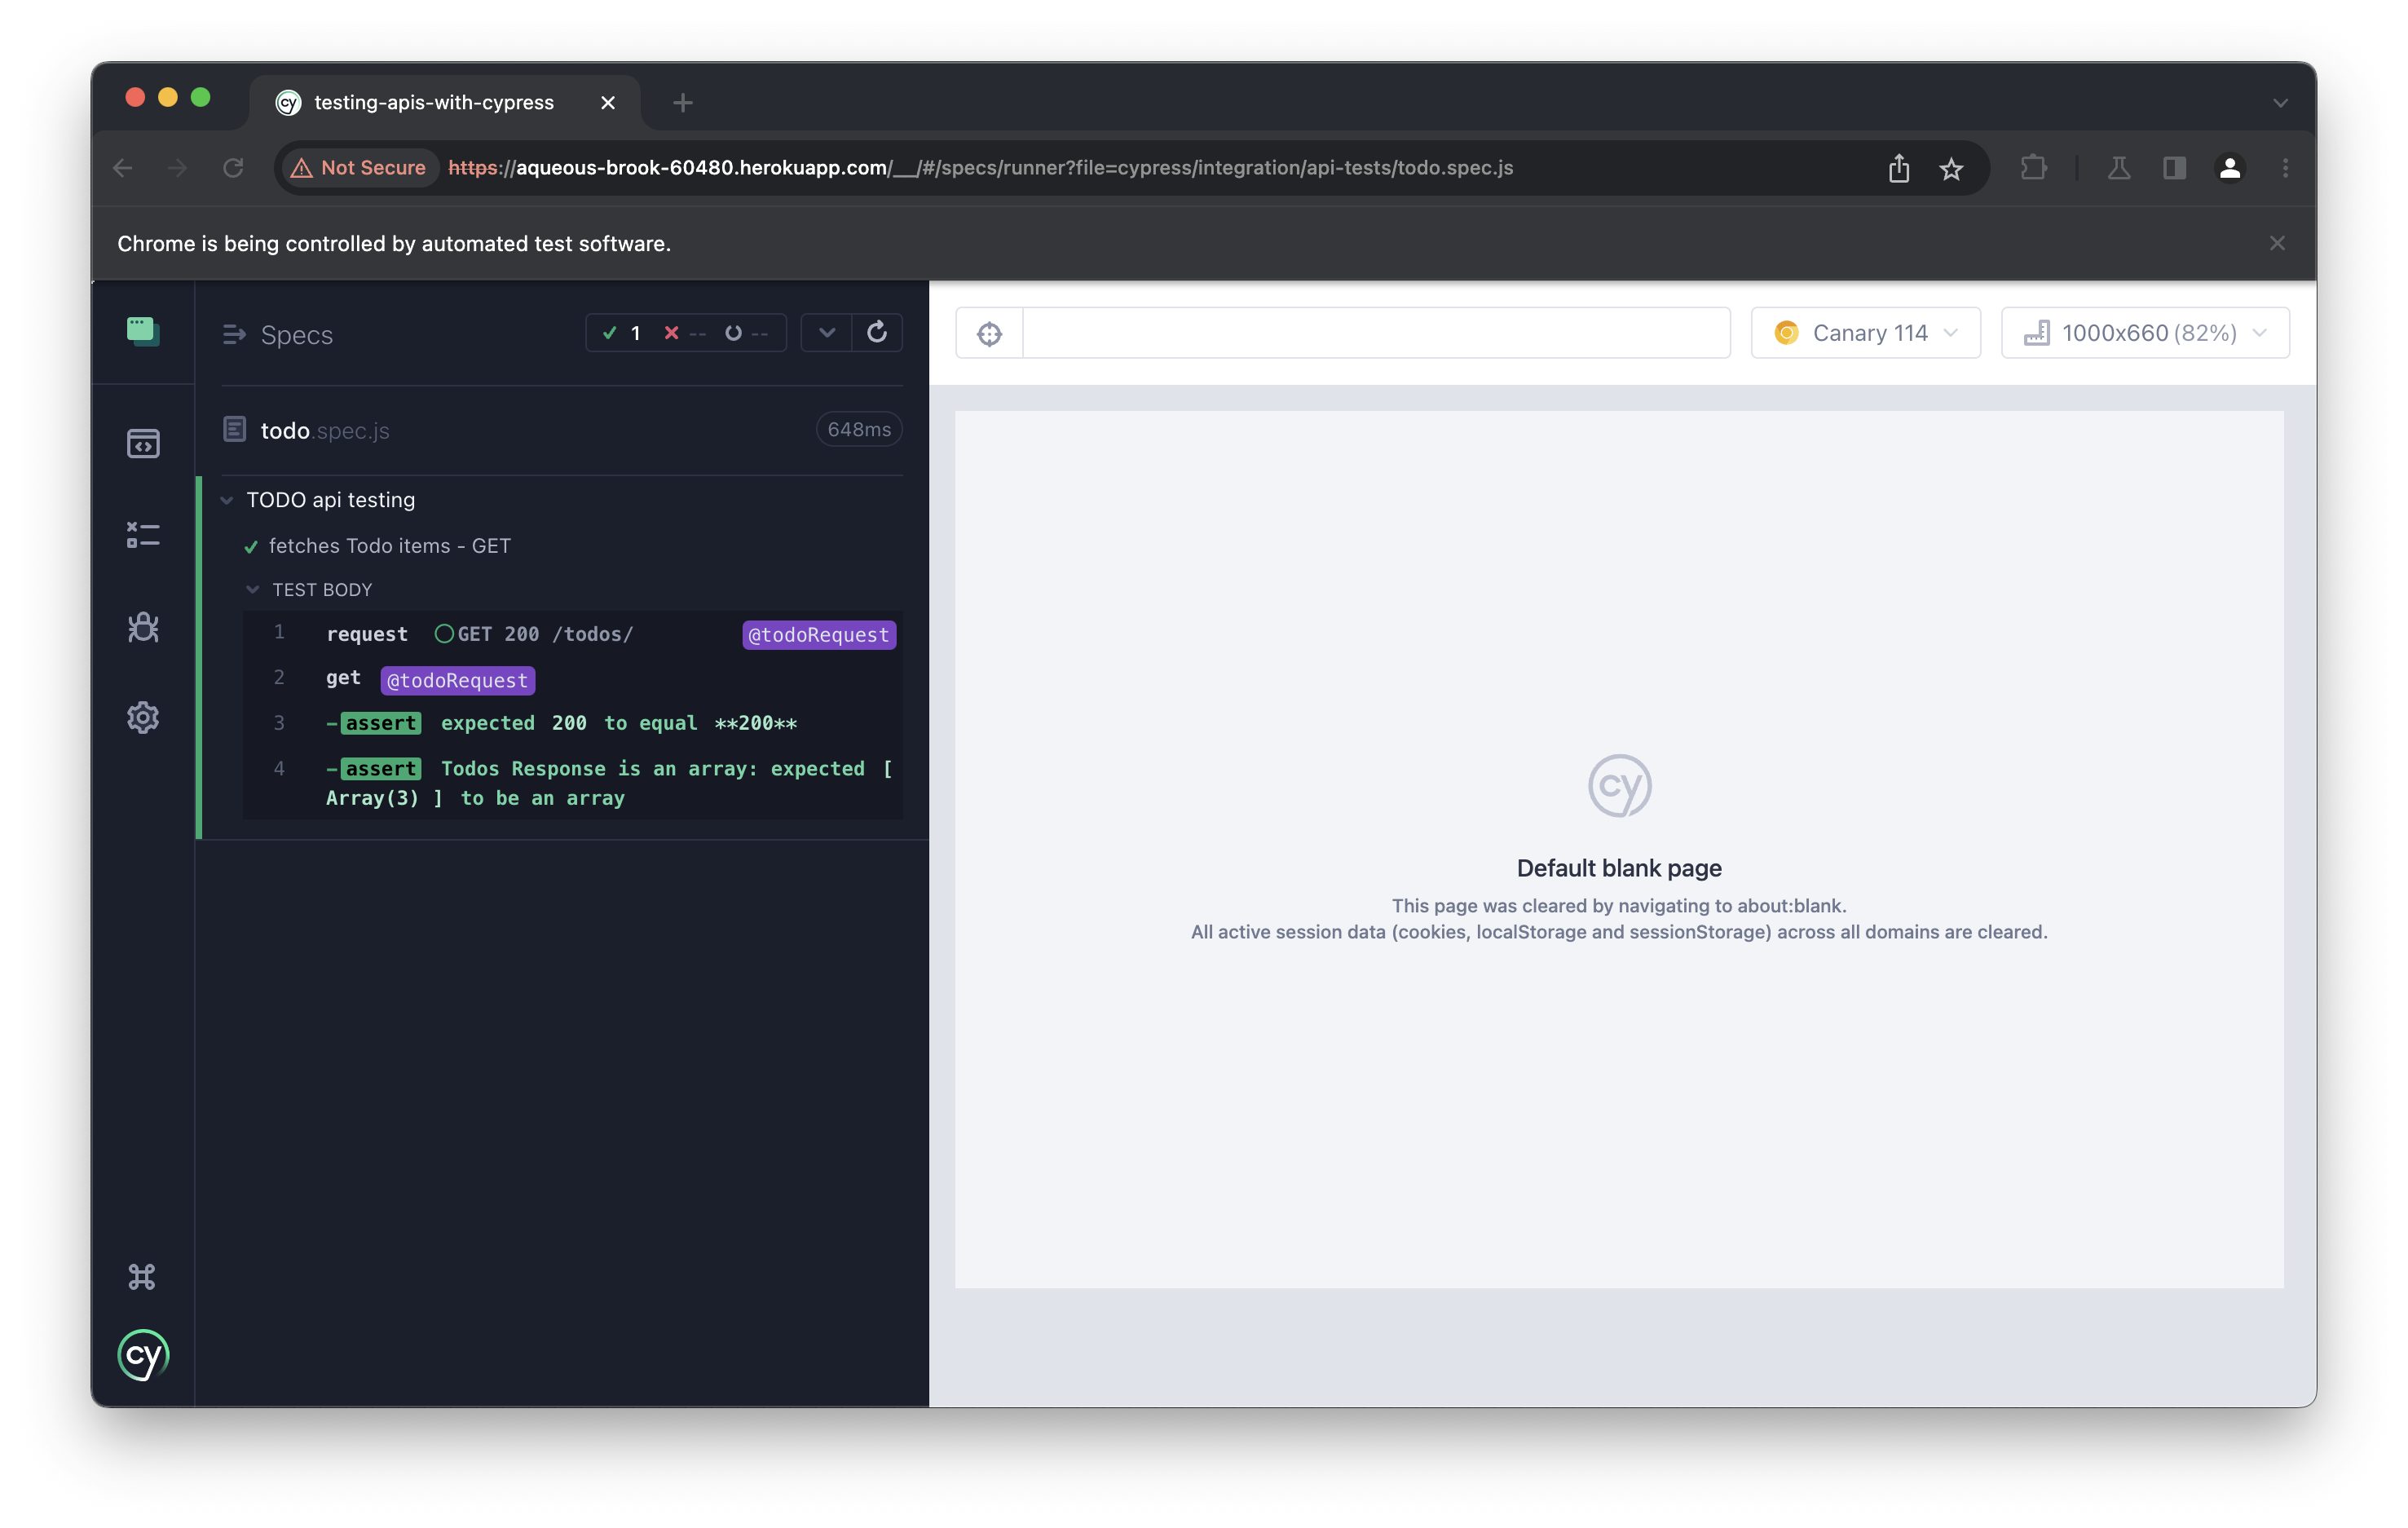Open Cypress settings gear icon
Screen dimensions: 2408x1528
[143, 718]
